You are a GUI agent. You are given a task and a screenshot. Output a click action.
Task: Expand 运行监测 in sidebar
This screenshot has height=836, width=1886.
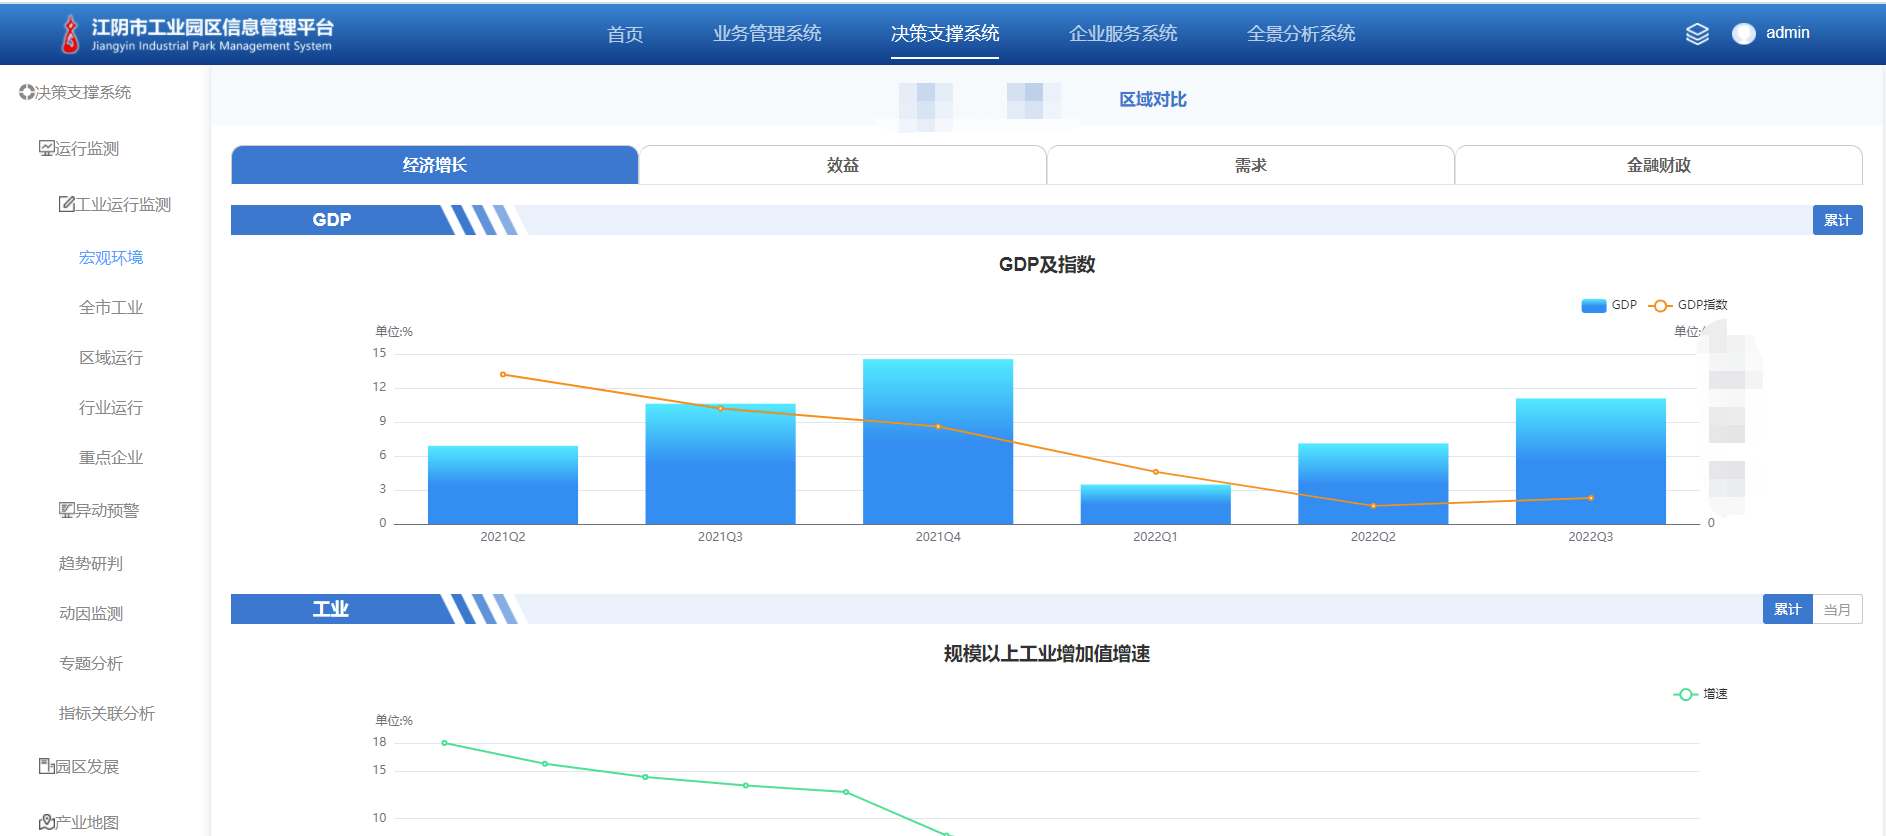(87, 148)
